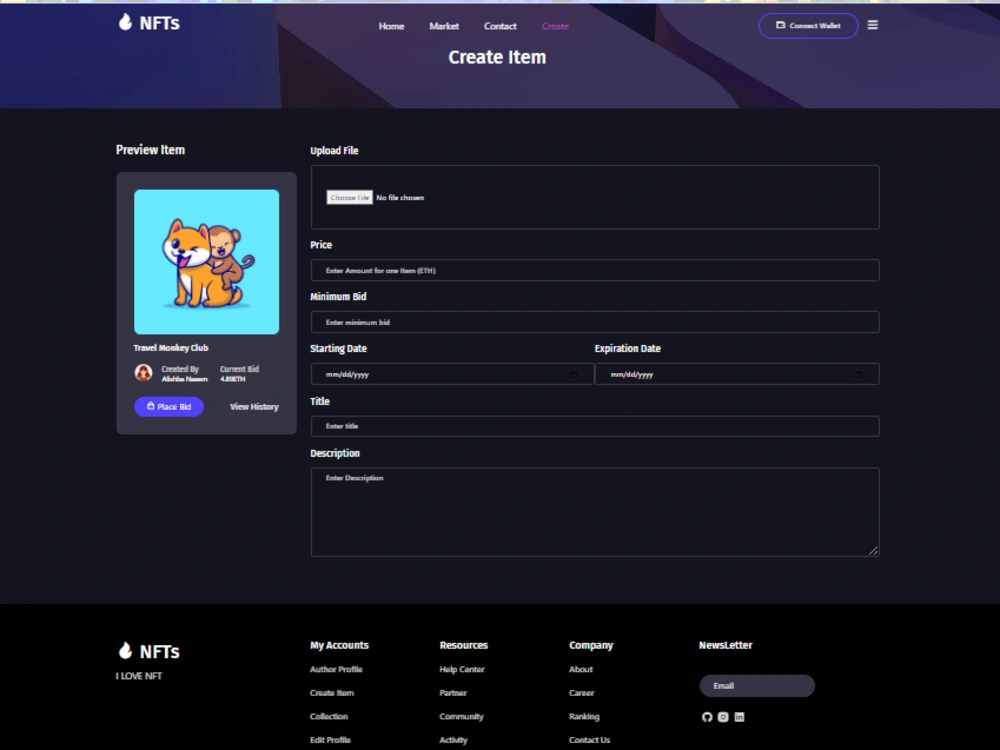Open Activity footer link
The width and height of the screenshot is (1000, 750).
tap(453, 740)
